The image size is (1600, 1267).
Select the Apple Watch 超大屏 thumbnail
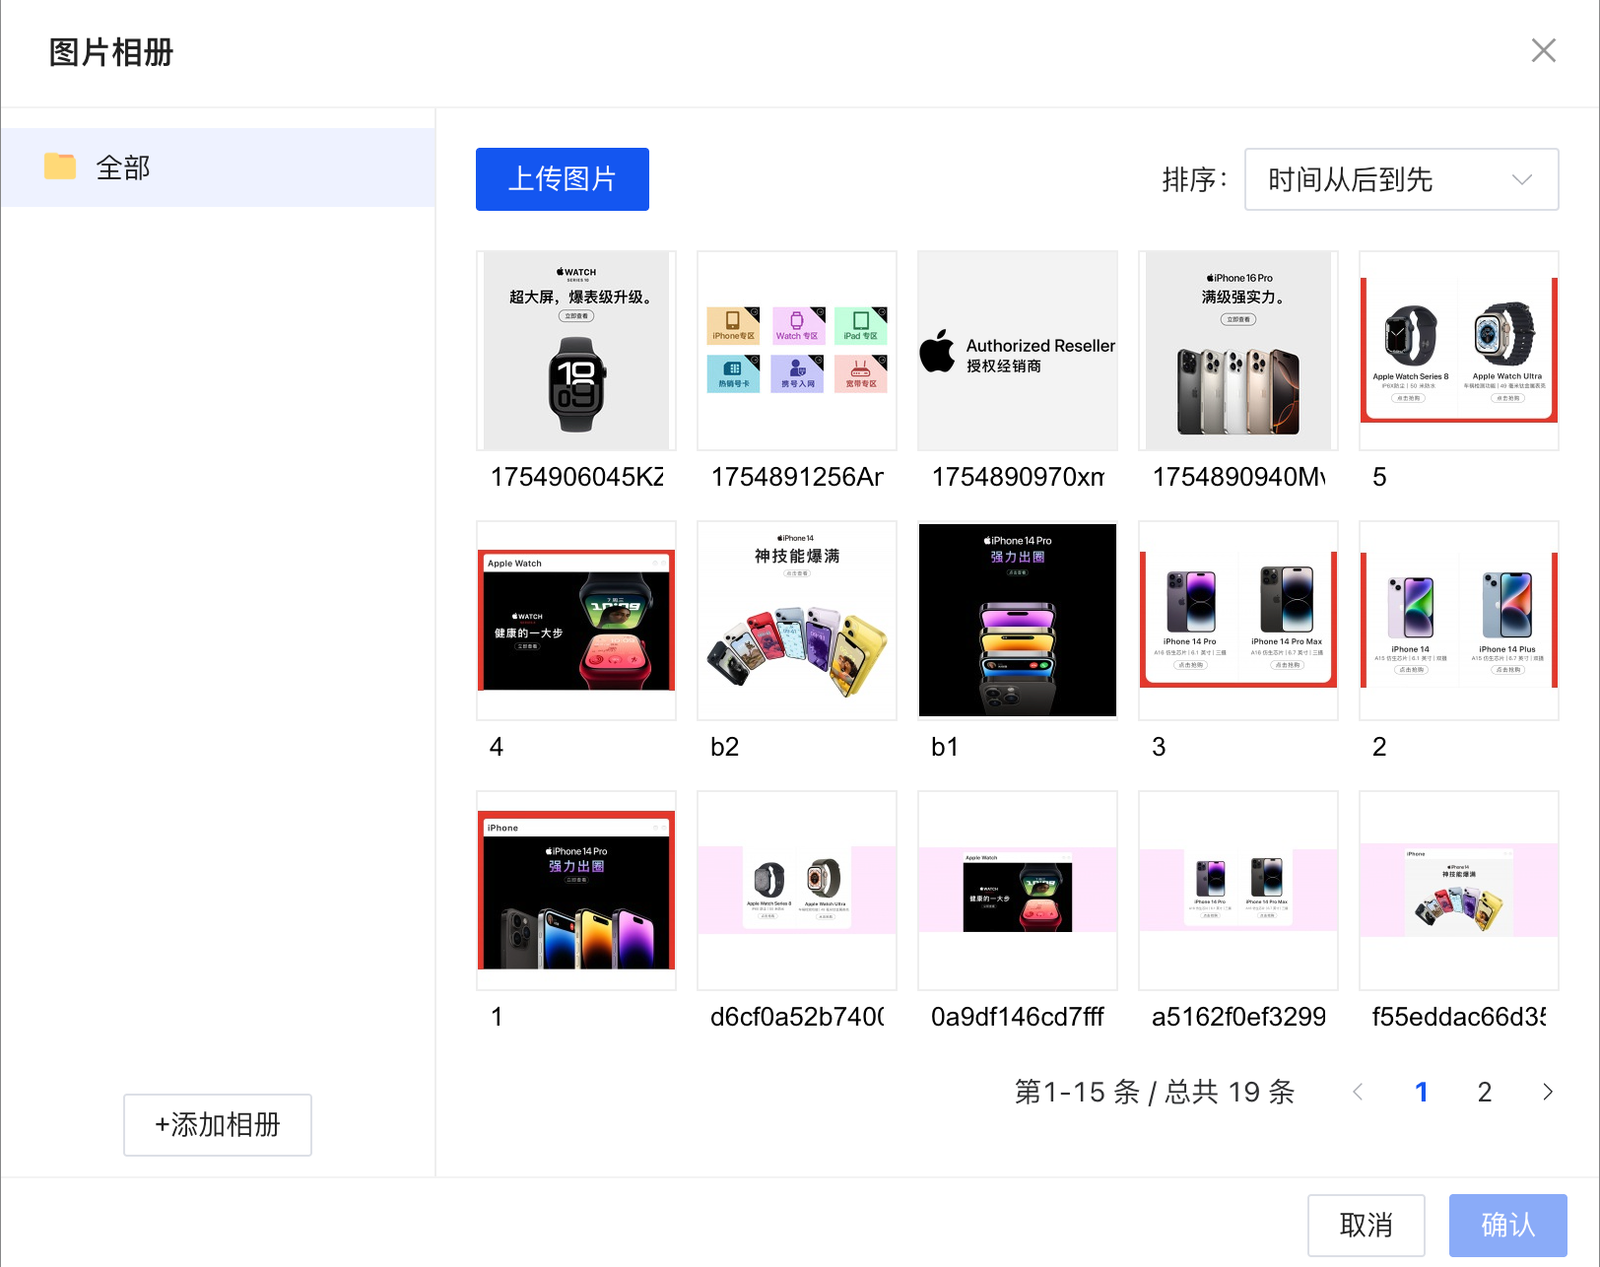576,350
